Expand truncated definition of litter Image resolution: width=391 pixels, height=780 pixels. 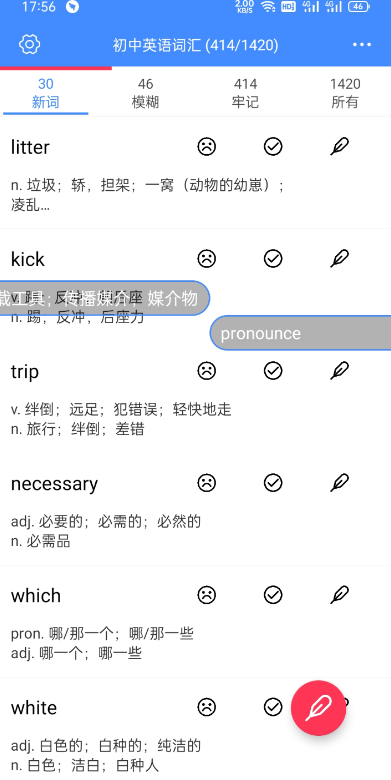(x=147, y=195)
